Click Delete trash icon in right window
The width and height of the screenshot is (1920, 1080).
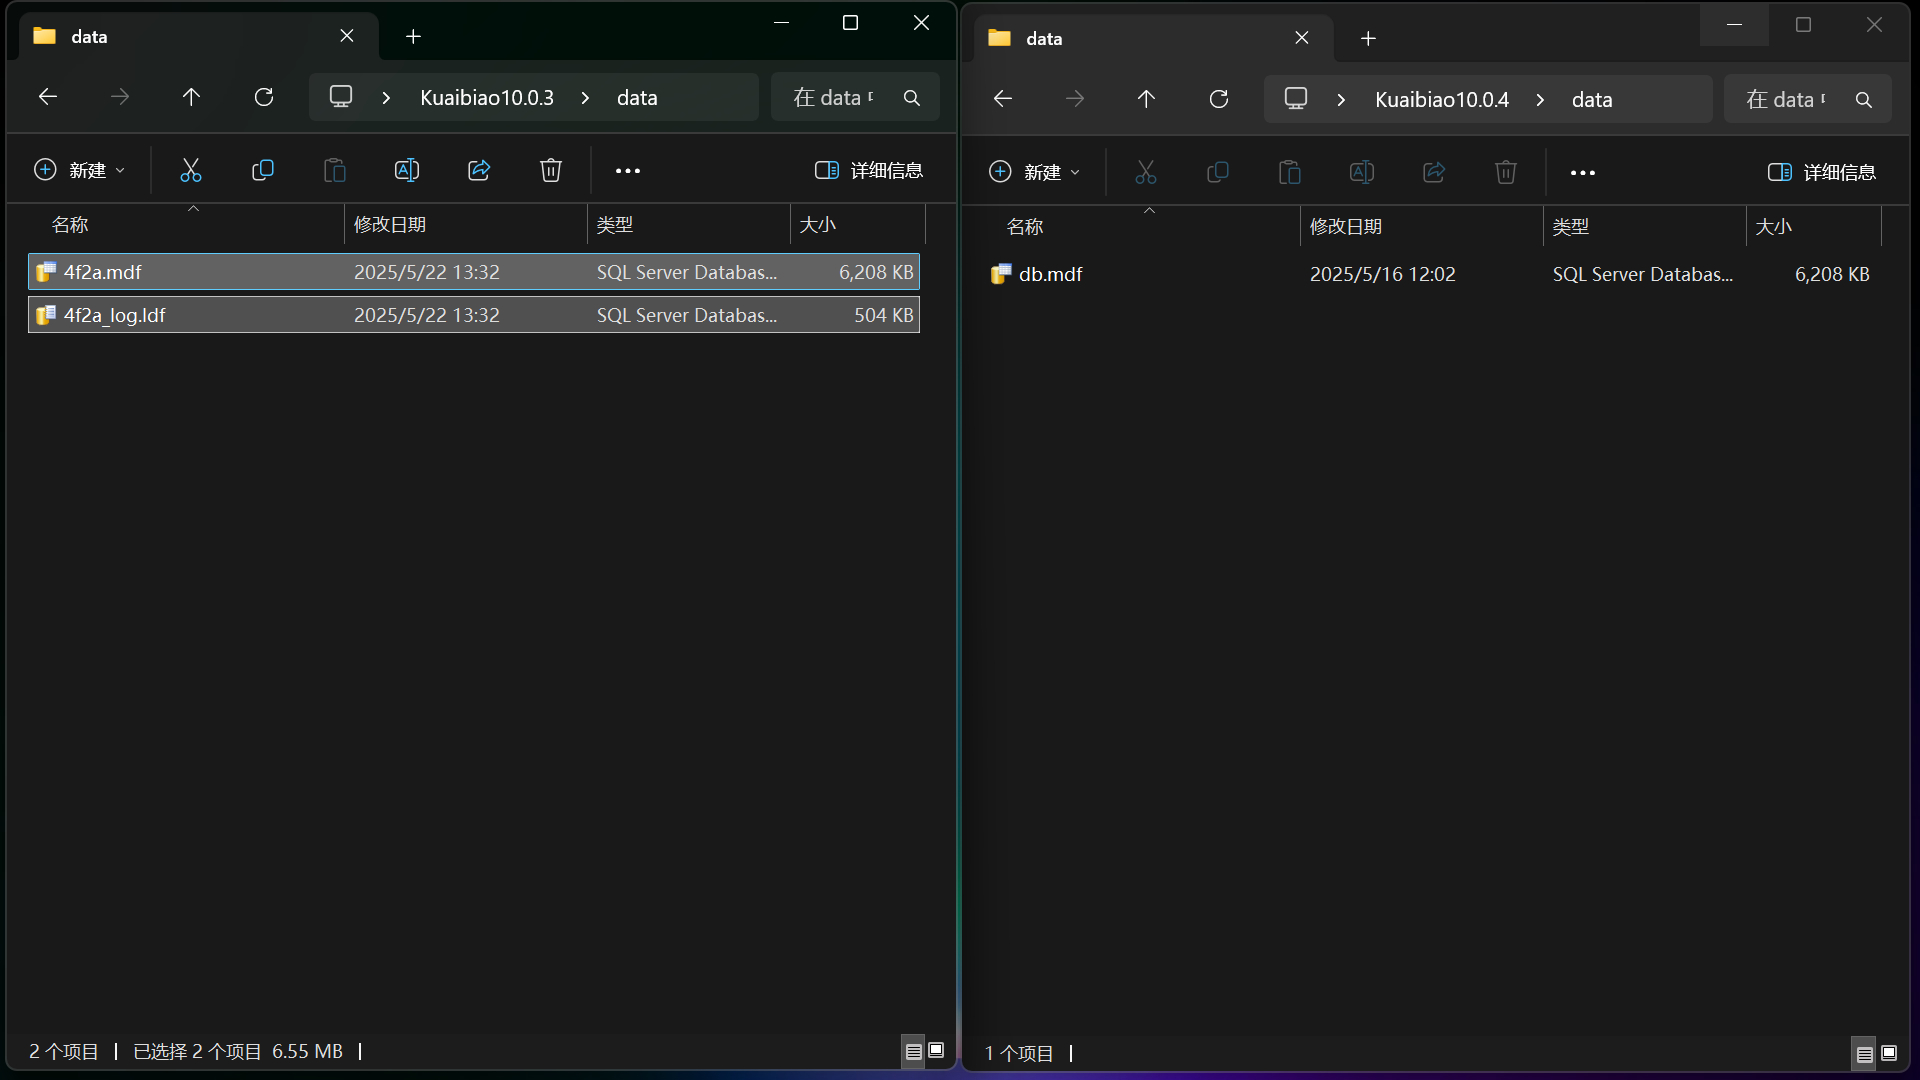1506,172
